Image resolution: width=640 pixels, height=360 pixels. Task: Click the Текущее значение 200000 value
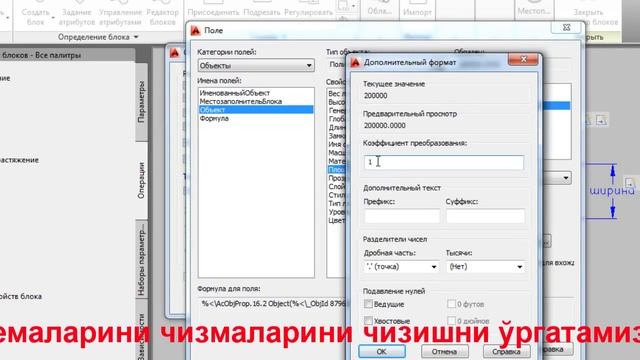click(376, 96)
